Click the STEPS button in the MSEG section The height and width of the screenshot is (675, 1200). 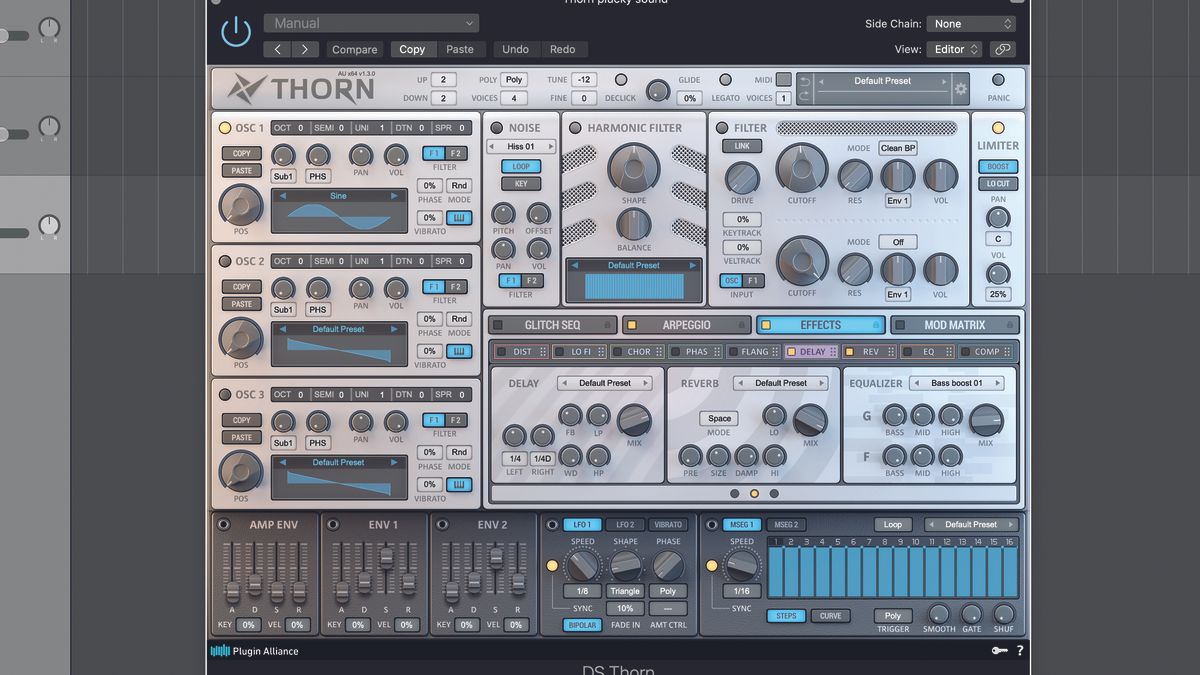point(786,615)
